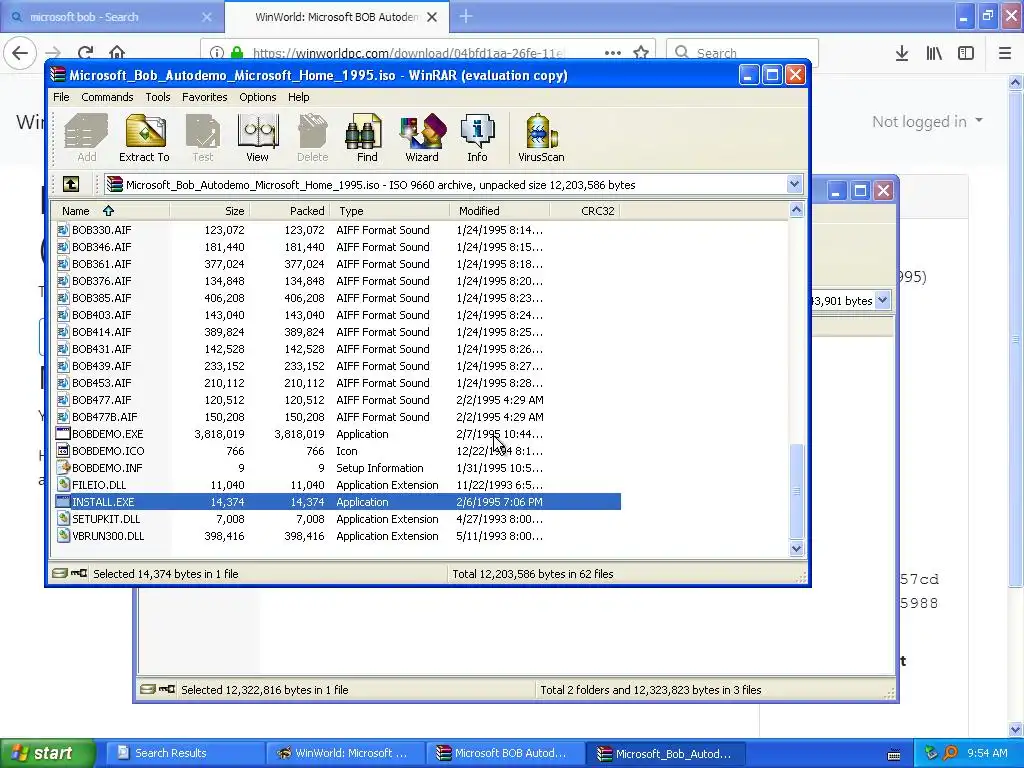Sort the list by Size column

210,210
